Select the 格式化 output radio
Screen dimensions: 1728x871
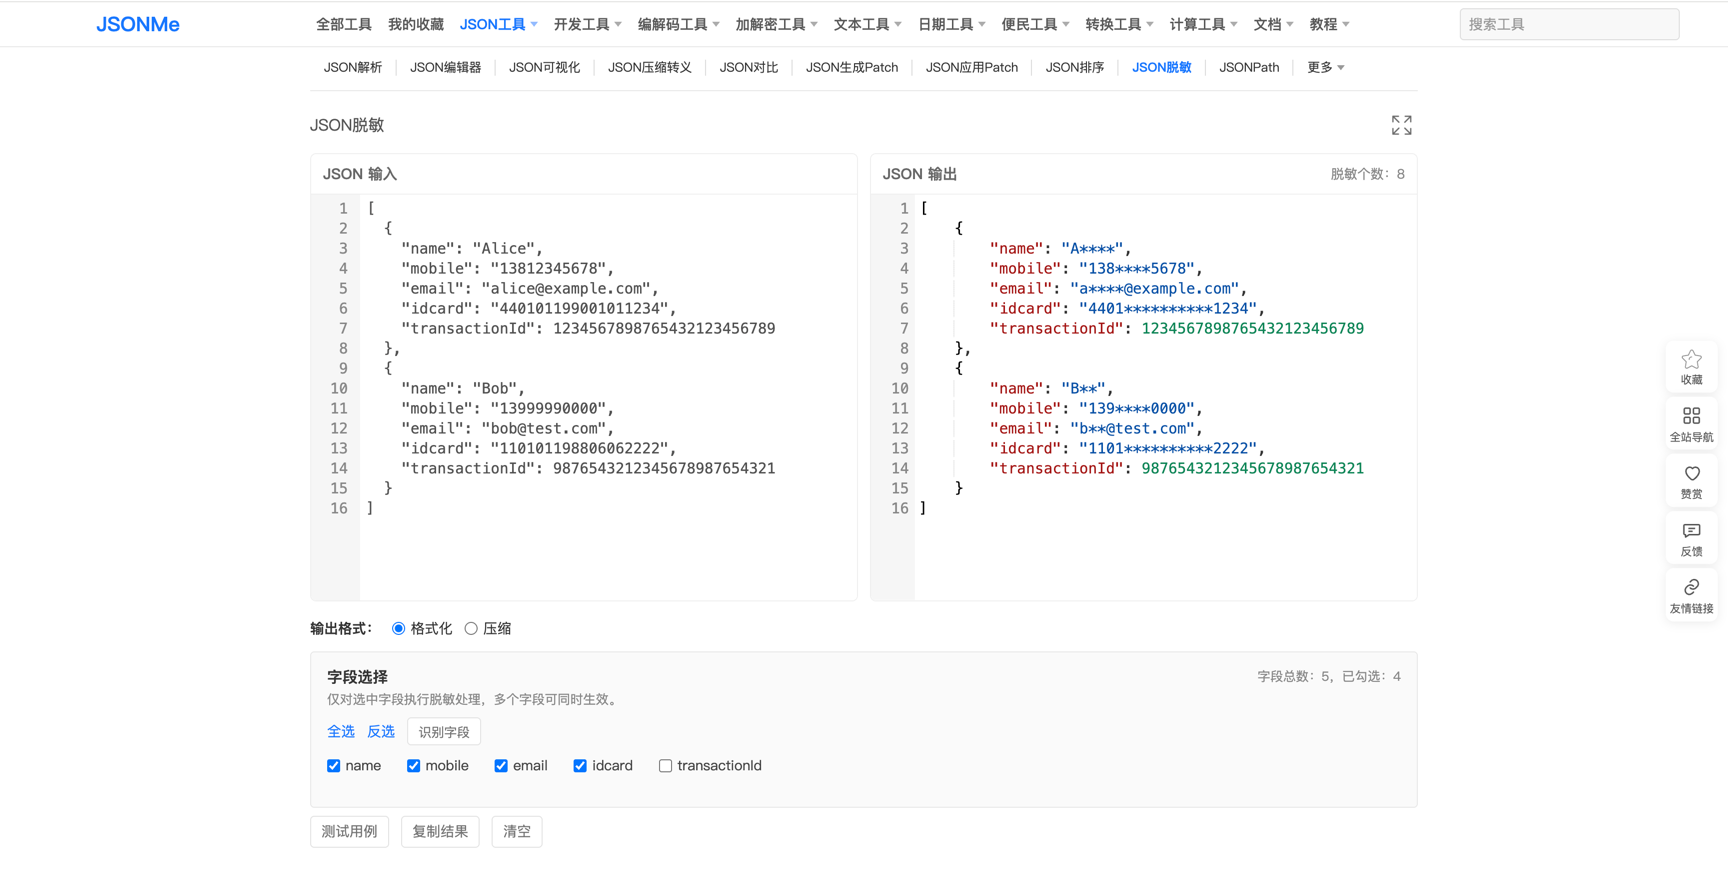click(399, 629)
